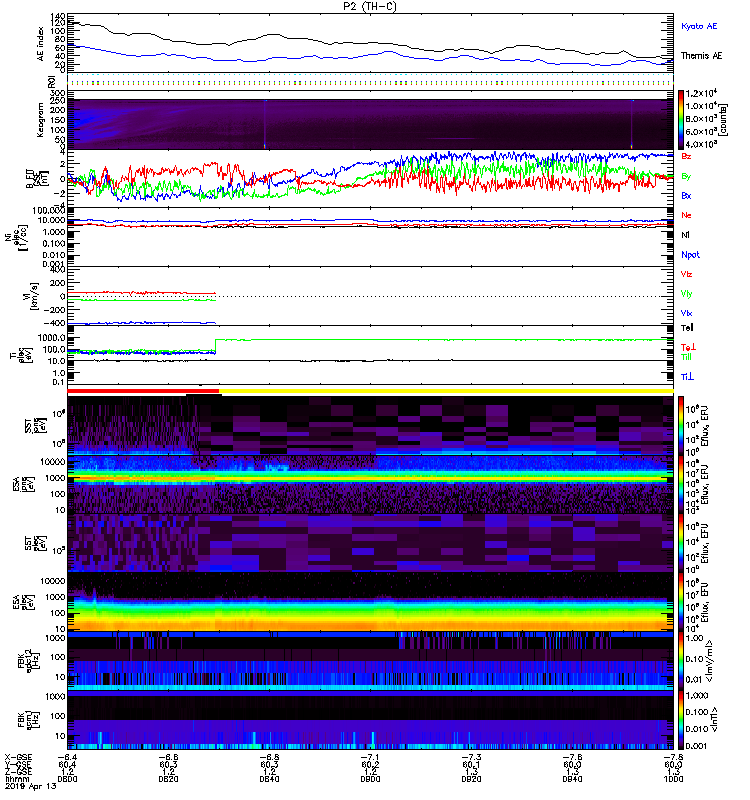
Task: Click the red Bz legend label
Action: [x=686, y=156]
